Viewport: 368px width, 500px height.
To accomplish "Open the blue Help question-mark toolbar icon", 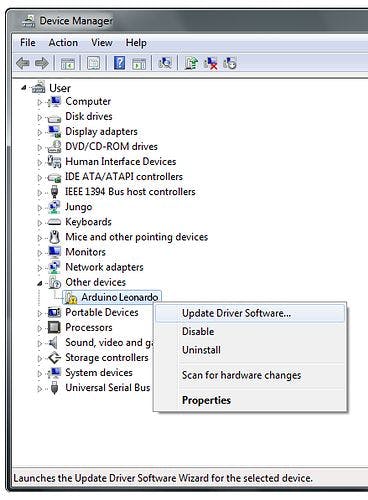I will (119, 63).
